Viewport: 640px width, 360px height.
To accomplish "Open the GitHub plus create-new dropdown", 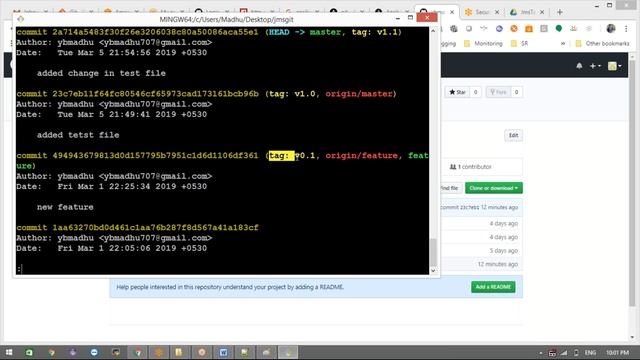I will [x=595, y=66].
